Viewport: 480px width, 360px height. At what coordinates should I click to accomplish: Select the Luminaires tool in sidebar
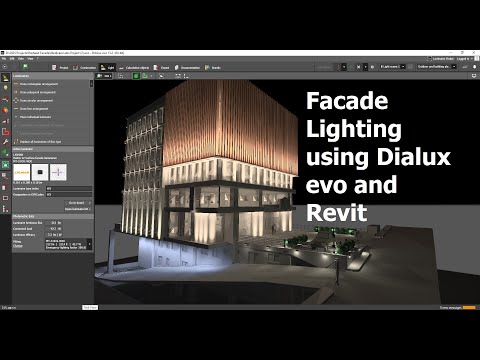(5, 78)
